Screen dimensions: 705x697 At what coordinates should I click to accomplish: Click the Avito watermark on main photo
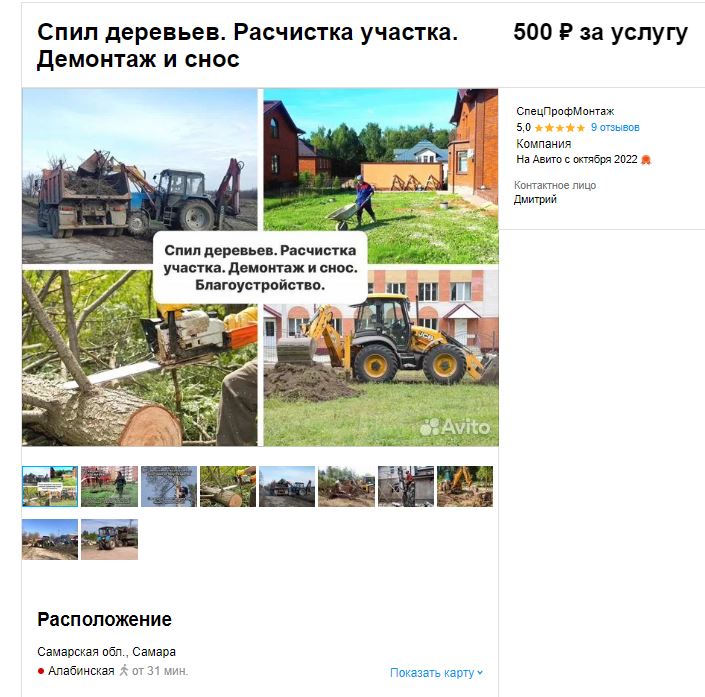454,426
